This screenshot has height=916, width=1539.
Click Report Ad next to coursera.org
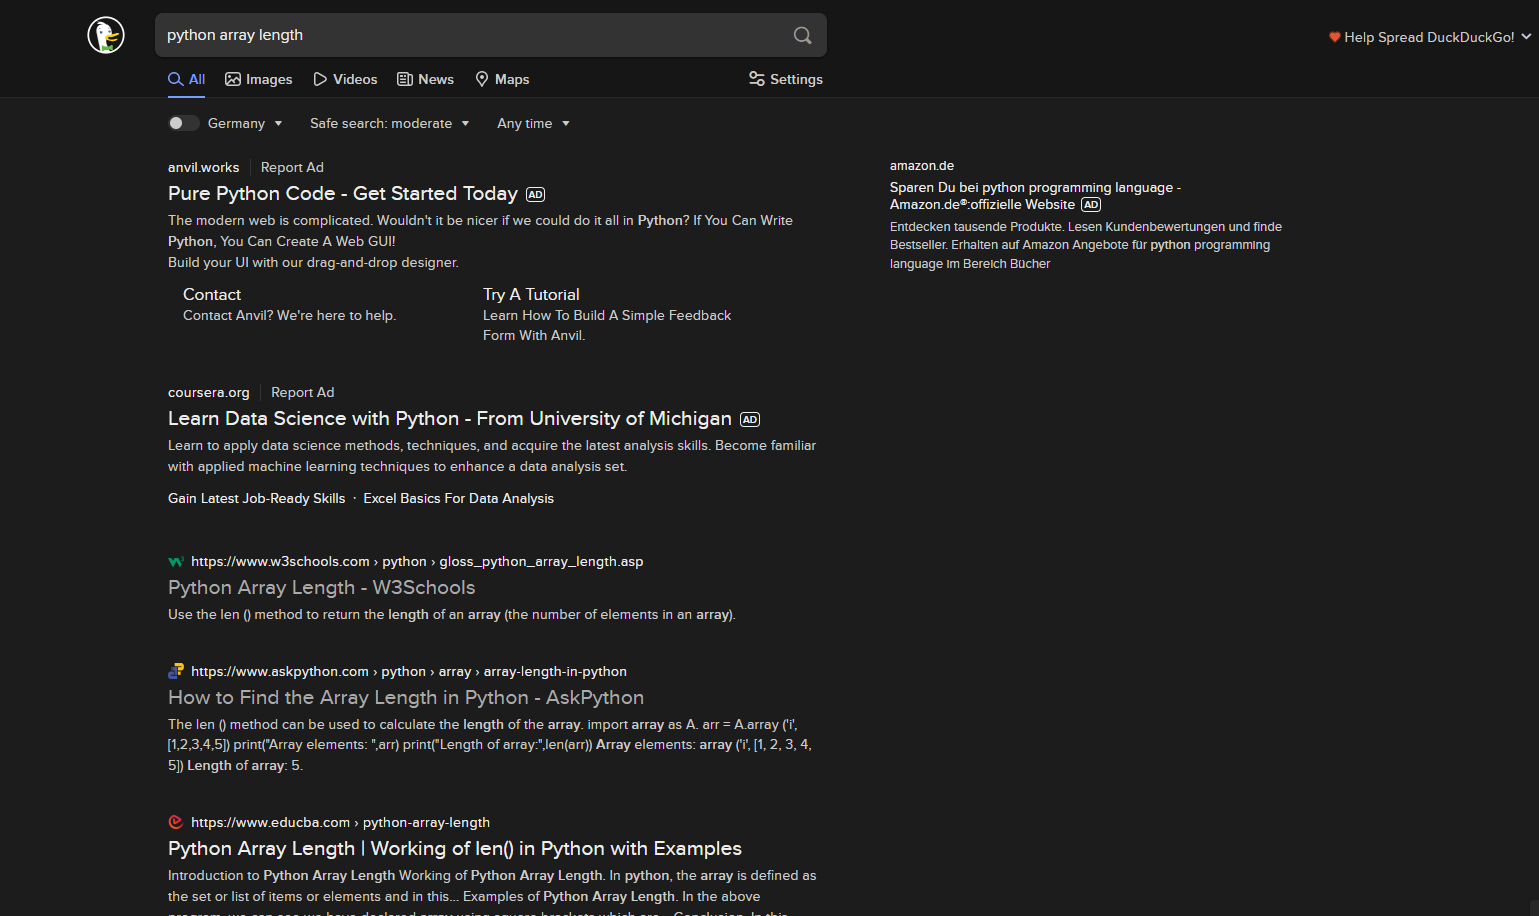[x=303, y=392]
